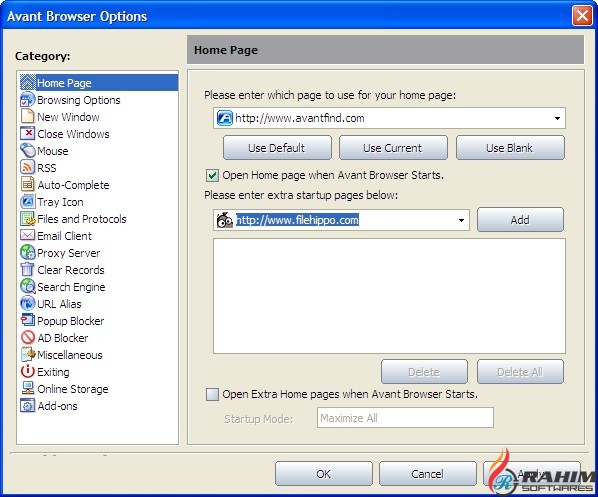The image size is (598, 497).
Task: Click the Proxy Server globe icon
Action: coord(27,253)
